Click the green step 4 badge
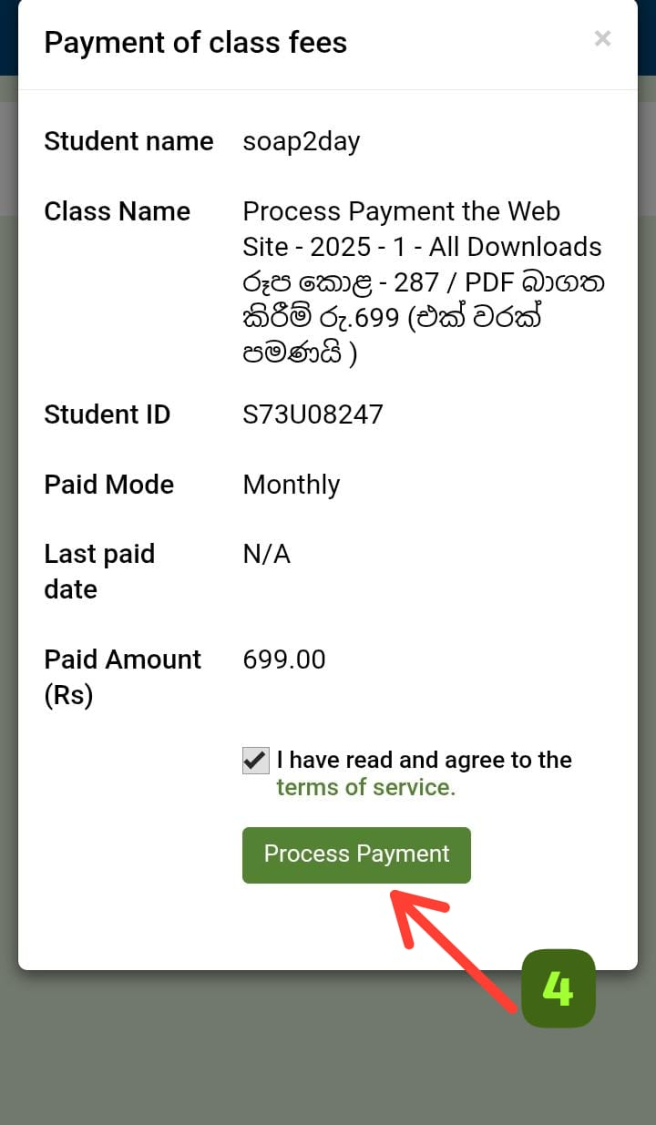This screenshot has width=656, height=1125. point(558,988)
